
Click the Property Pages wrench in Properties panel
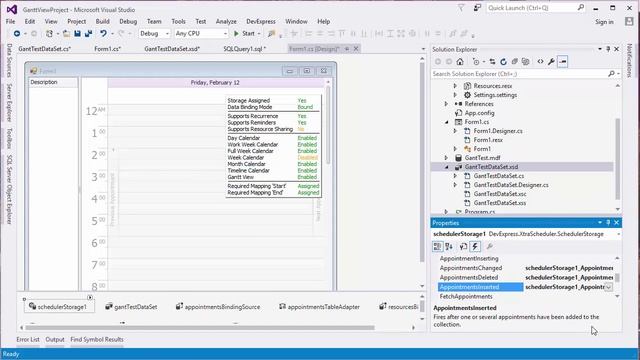click(490, 247)
